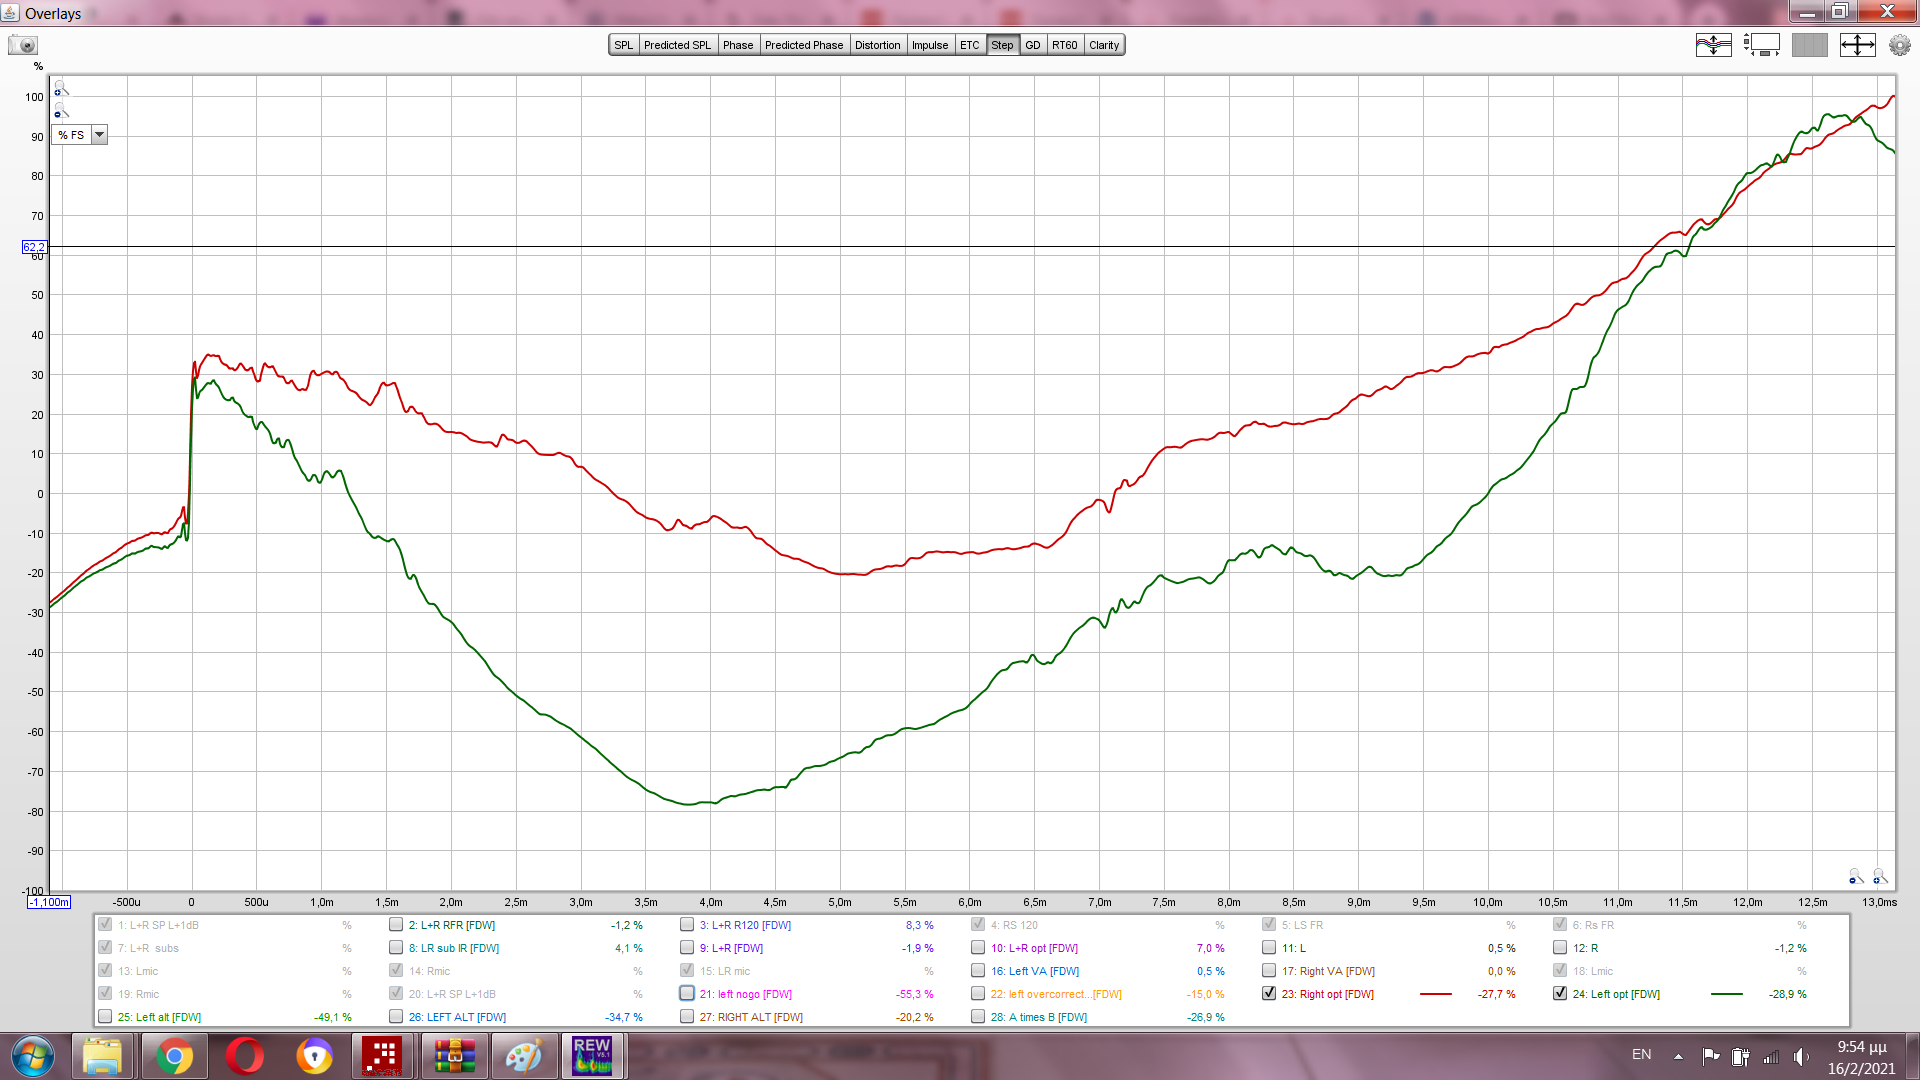The height and width of the screenshot is (1080, 1920).
Task: Enable the 25: Left alt [FDW] checkbox
Action: [105, 1017]
